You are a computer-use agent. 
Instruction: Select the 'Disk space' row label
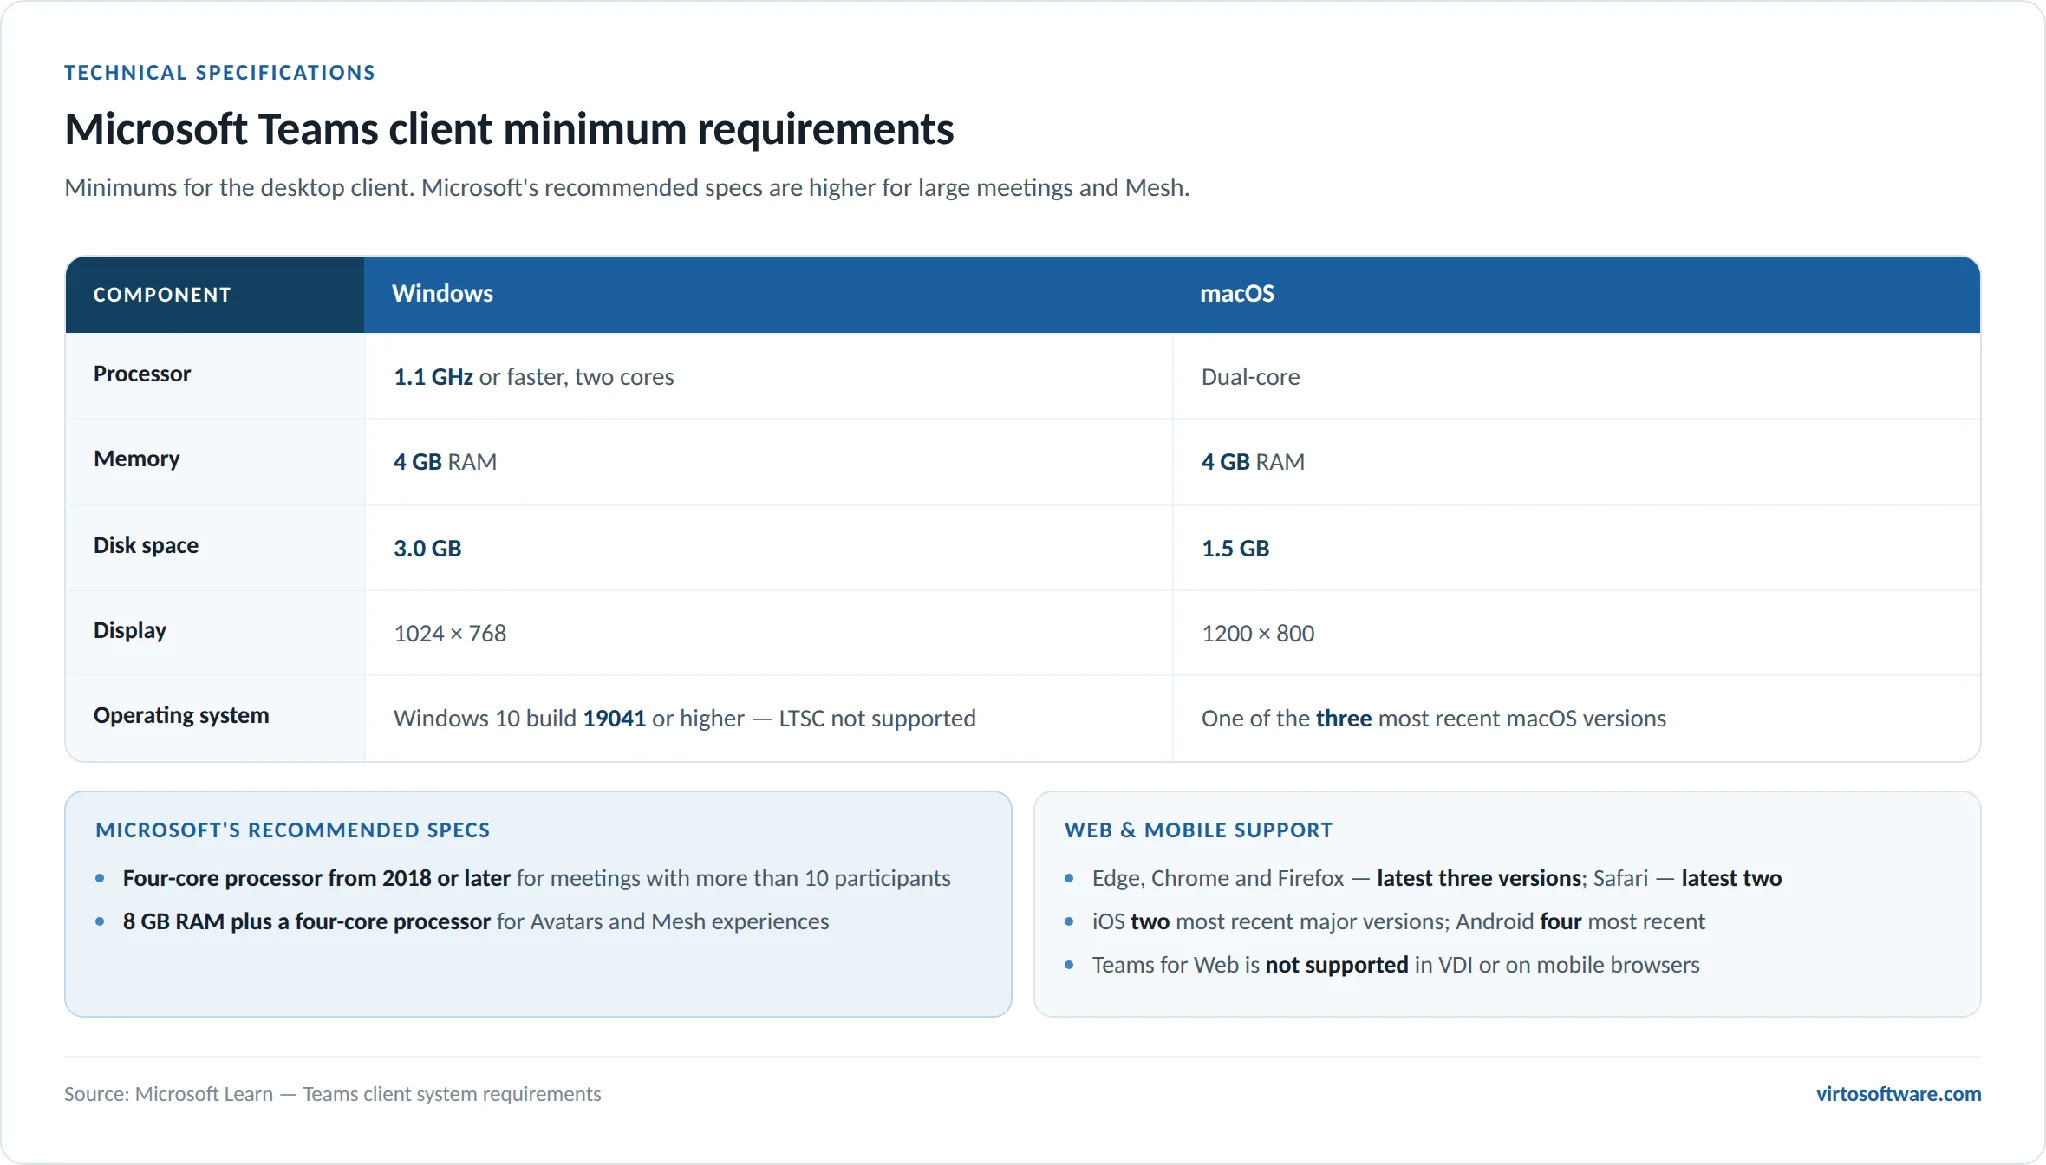(146, 545)
